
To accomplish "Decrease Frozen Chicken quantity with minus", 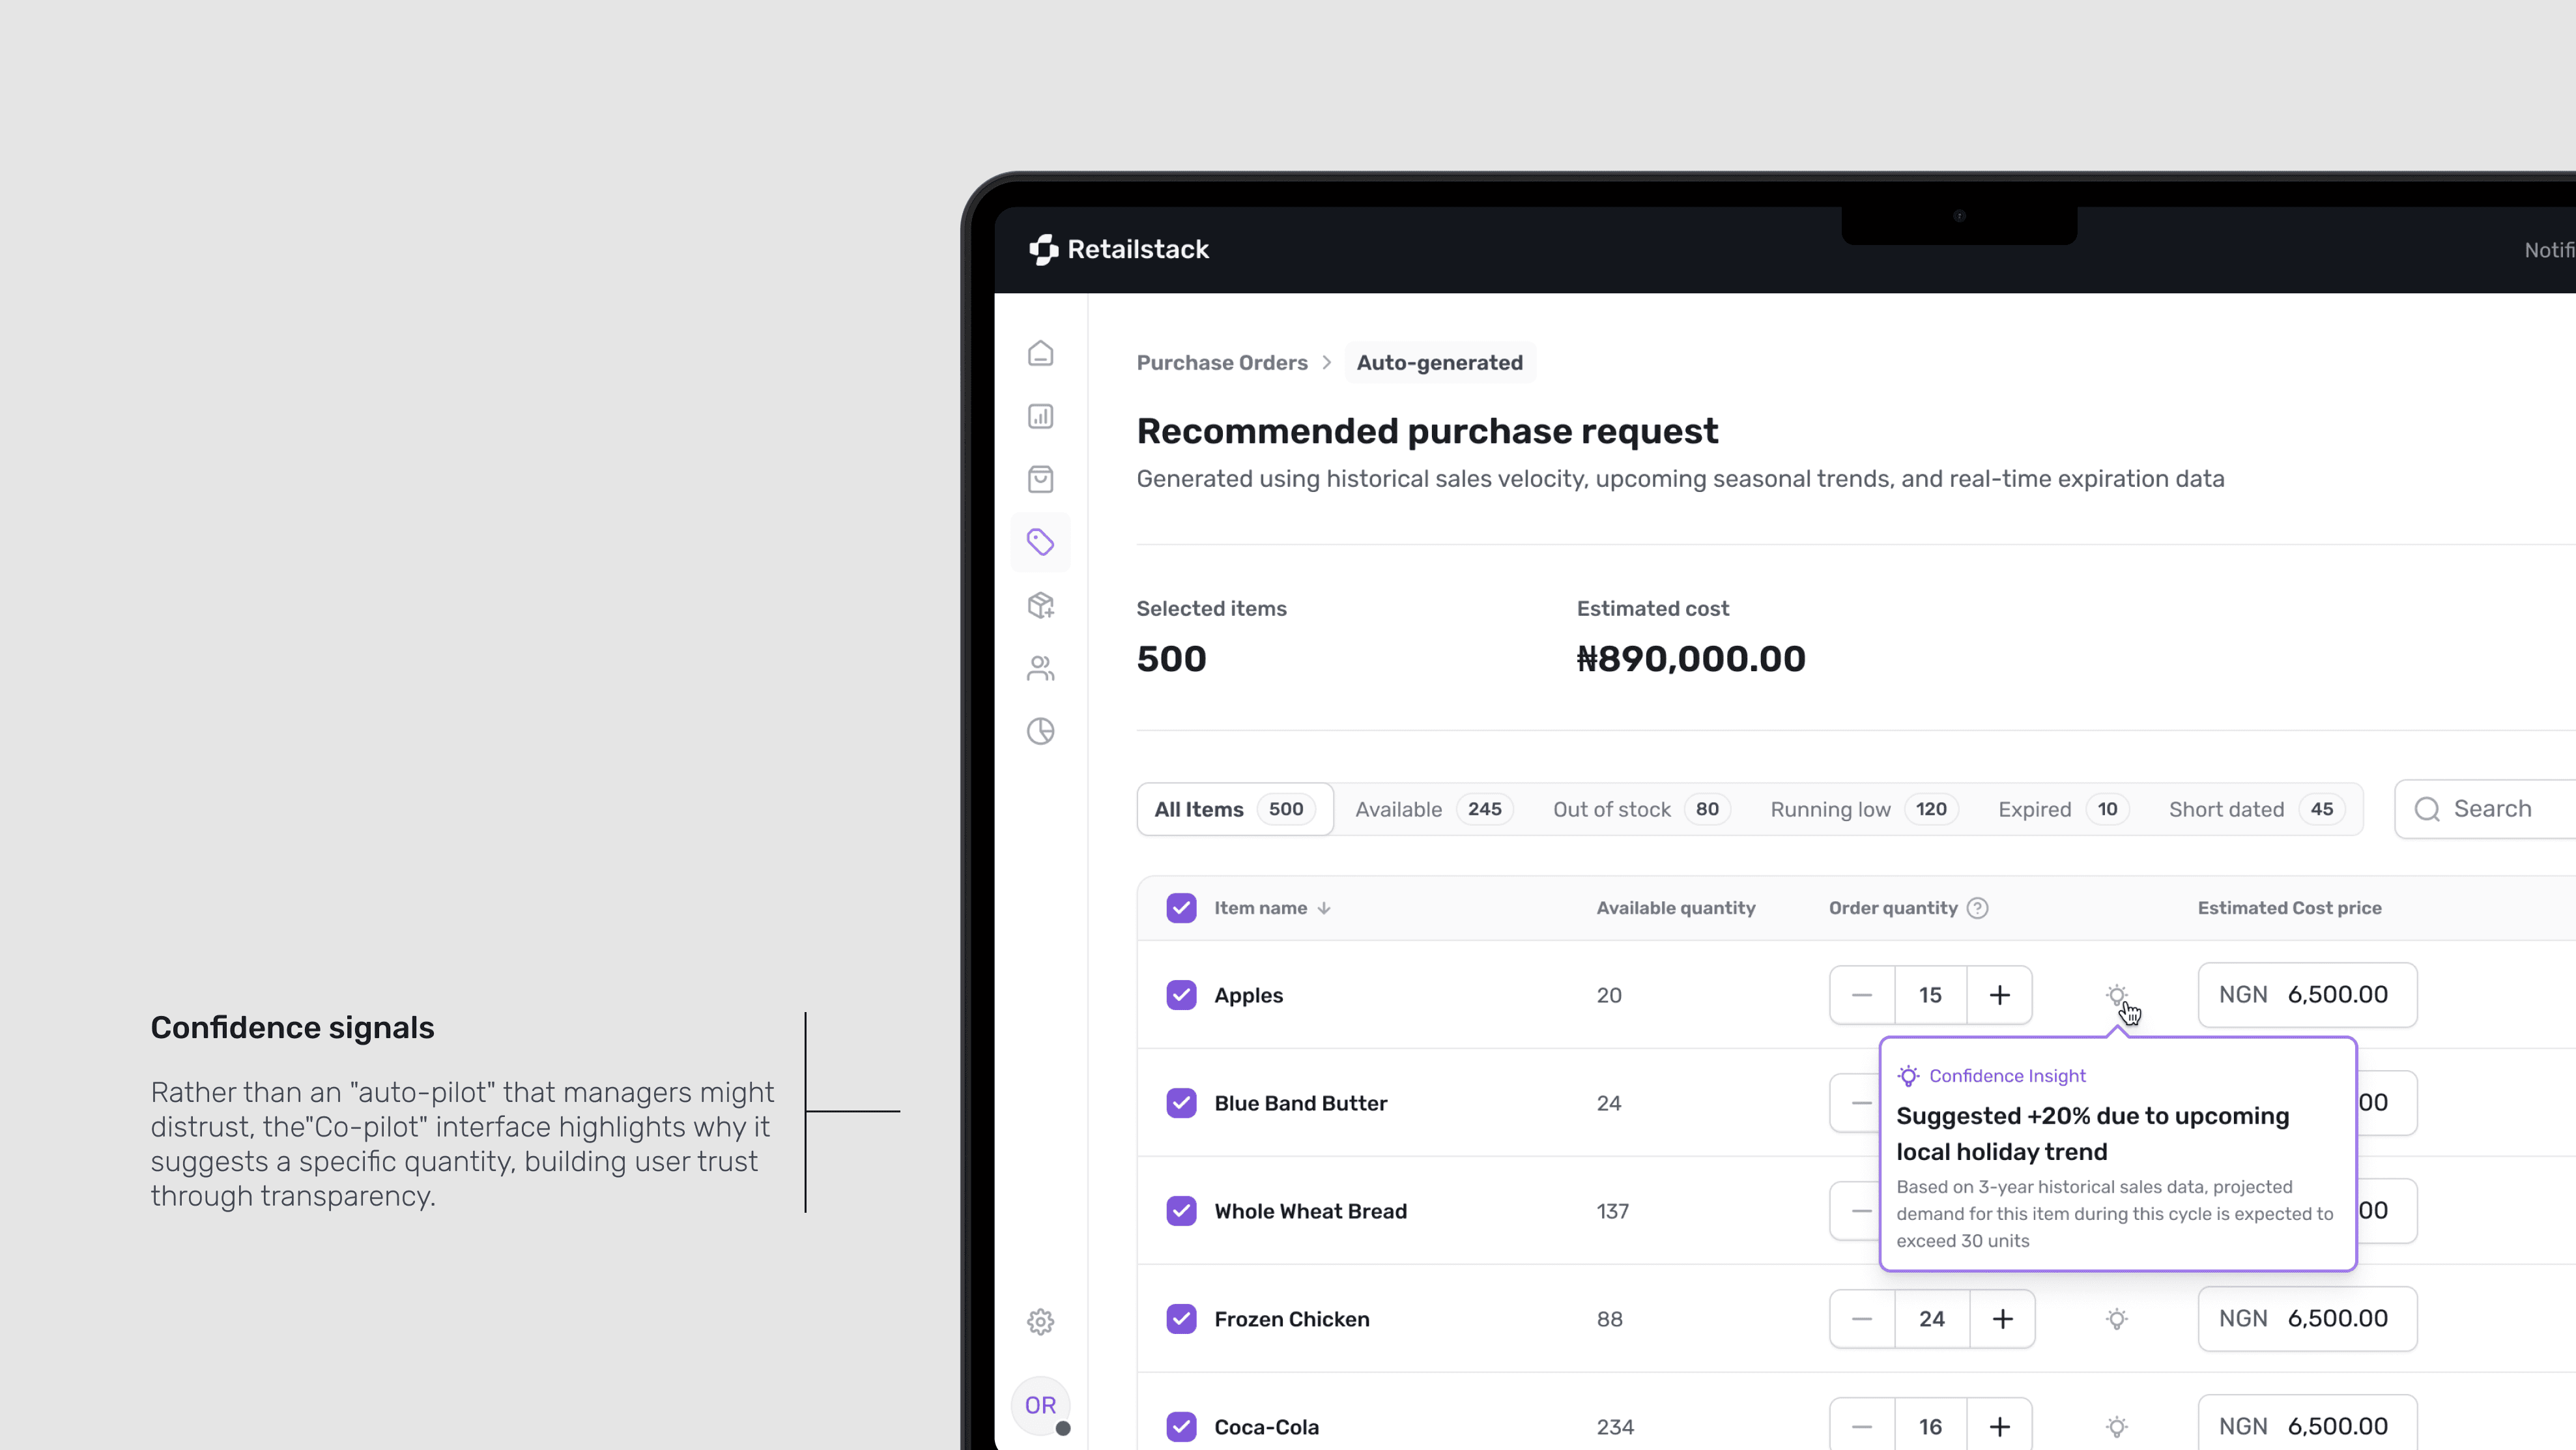I will click(1861, 1319).
